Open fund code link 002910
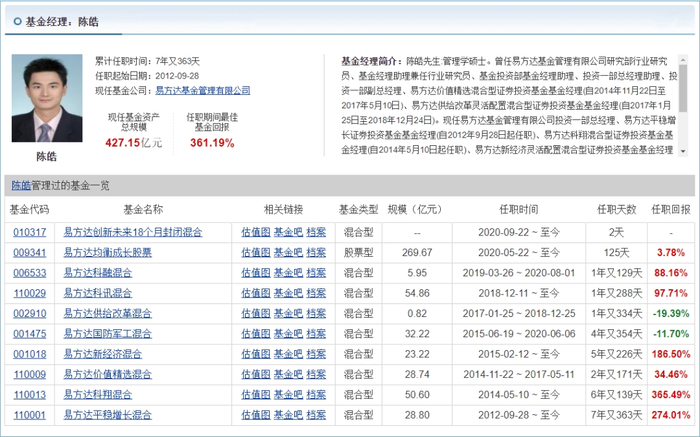This screenshot has width=700, height=437. click(x=29, y=313)
